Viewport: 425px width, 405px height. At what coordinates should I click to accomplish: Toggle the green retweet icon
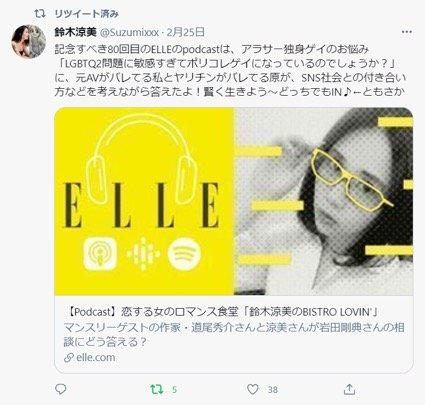(x=157, y=389)
